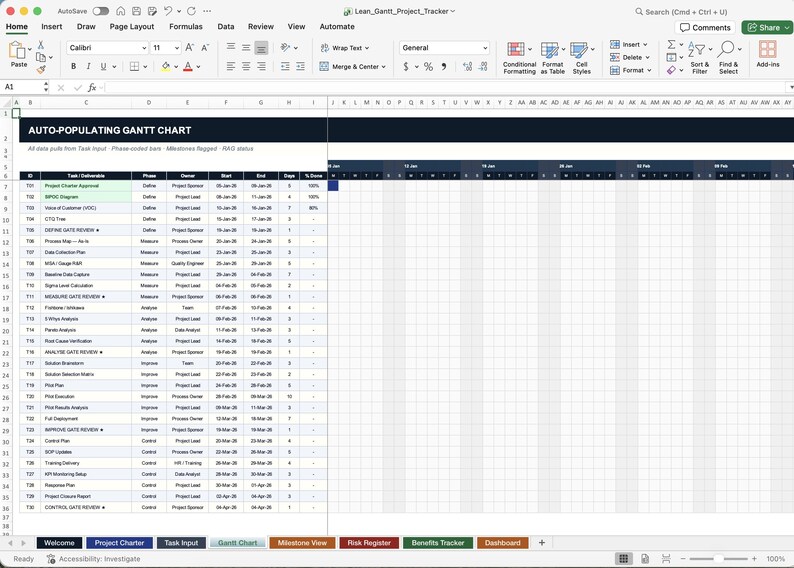
Task: Open the font color dropdown arrow
Action: 198,67
